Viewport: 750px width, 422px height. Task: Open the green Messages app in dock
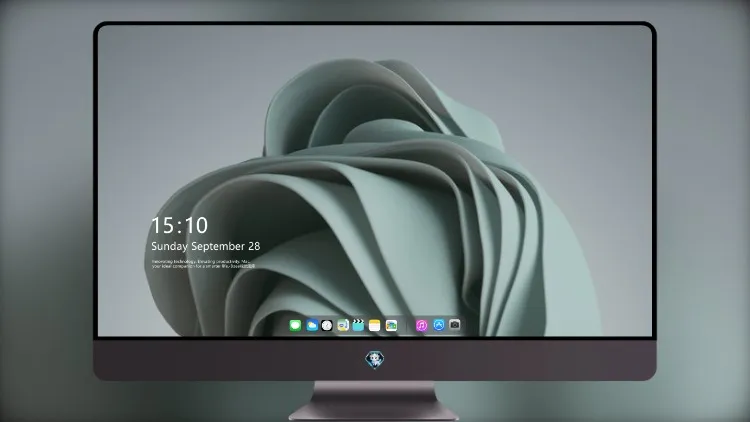coord(295,325)
